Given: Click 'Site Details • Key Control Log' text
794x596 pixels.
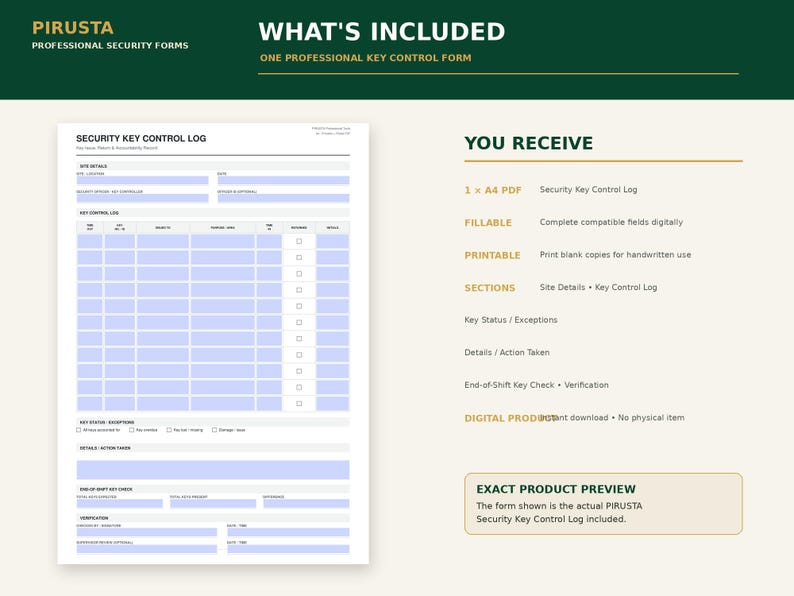Looking at the screenshot, I should click(x=599, y=287).
